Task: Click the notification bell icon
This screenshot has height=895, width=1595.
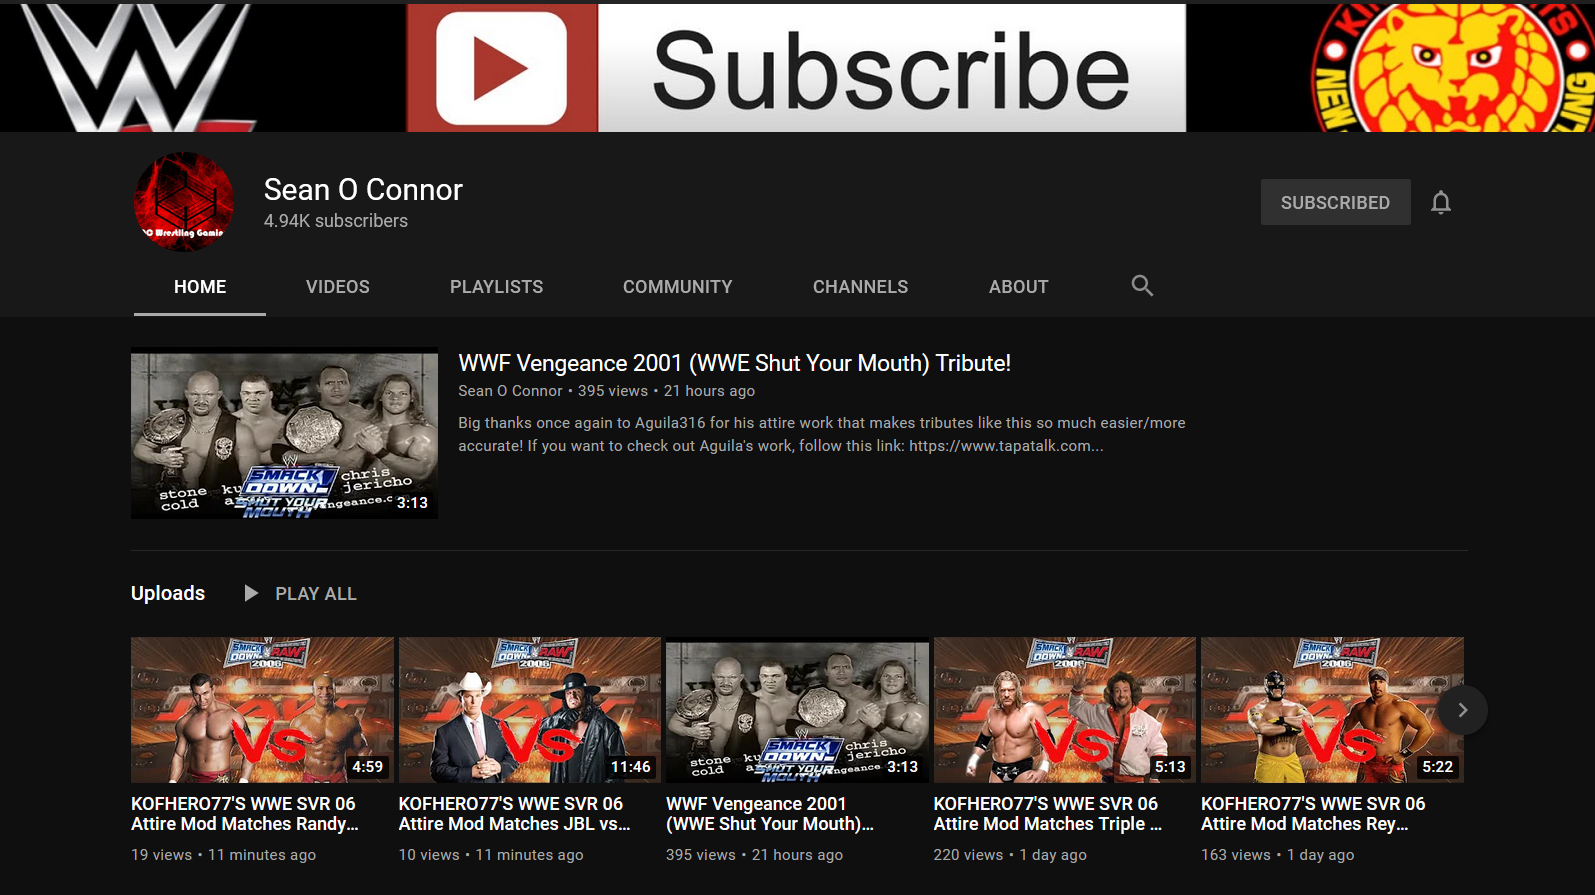Action: click(x=1440, y=203)
